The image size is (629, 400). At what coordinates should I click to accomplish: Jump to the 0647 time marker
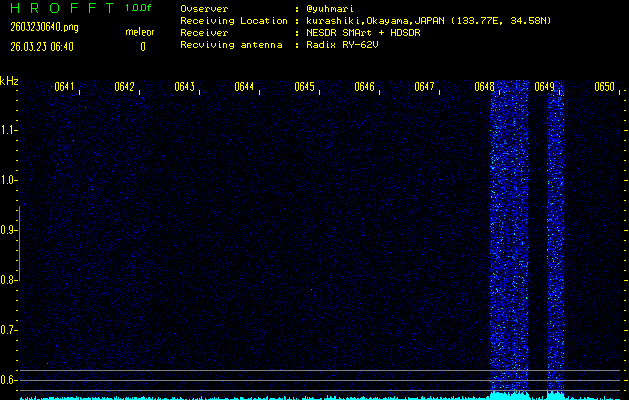(425, 87)
